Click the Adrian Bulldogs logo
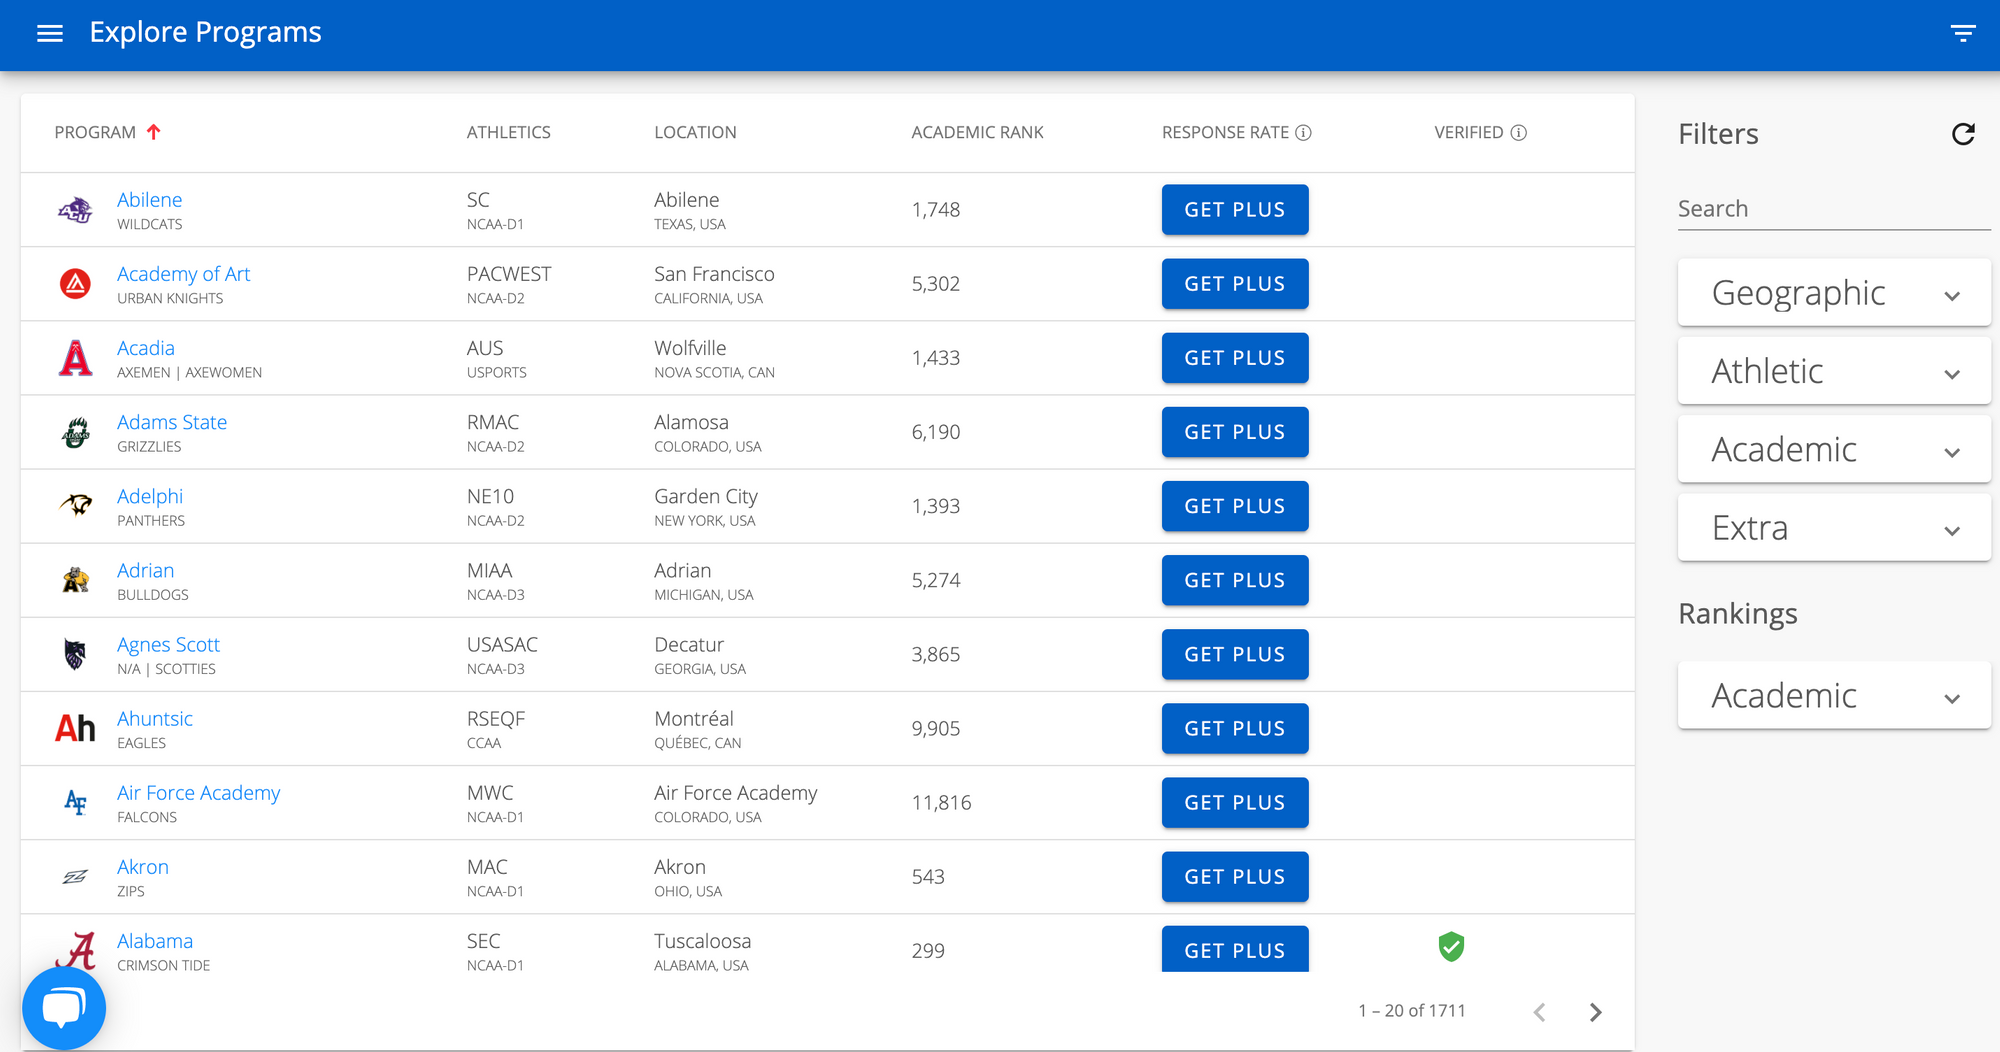This screenshot has height=1052, width=2000. 75,580
